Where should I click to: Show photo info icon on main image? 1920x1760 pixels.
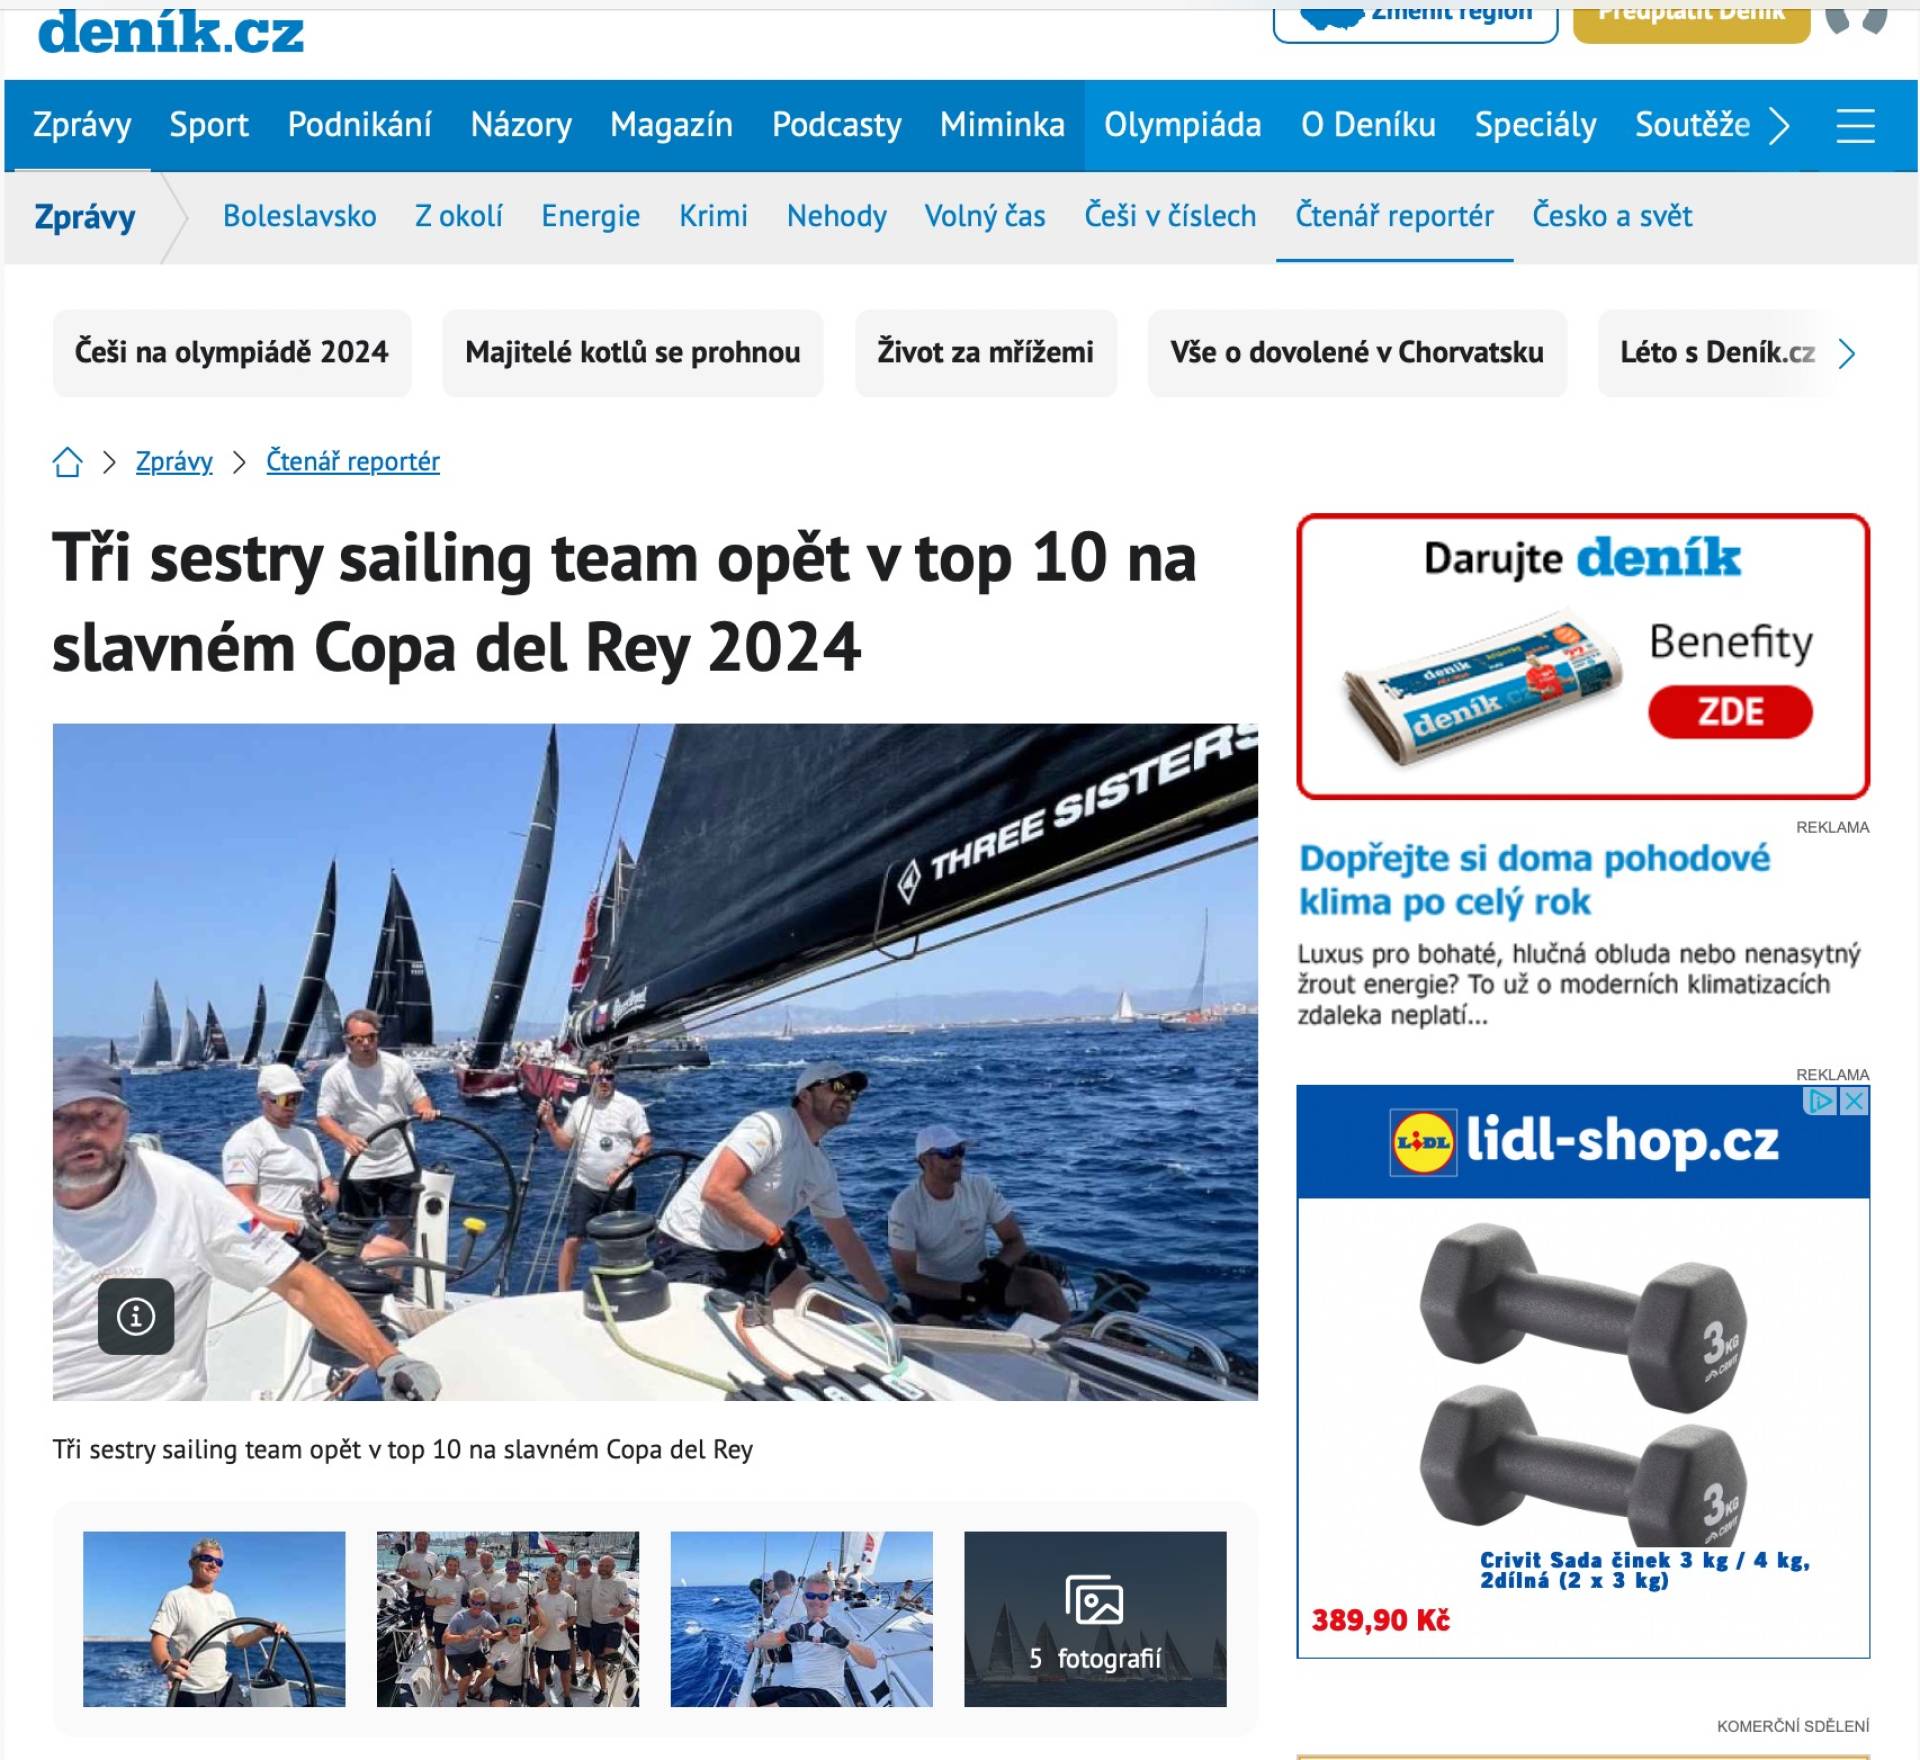click(x=136, y=1316)
